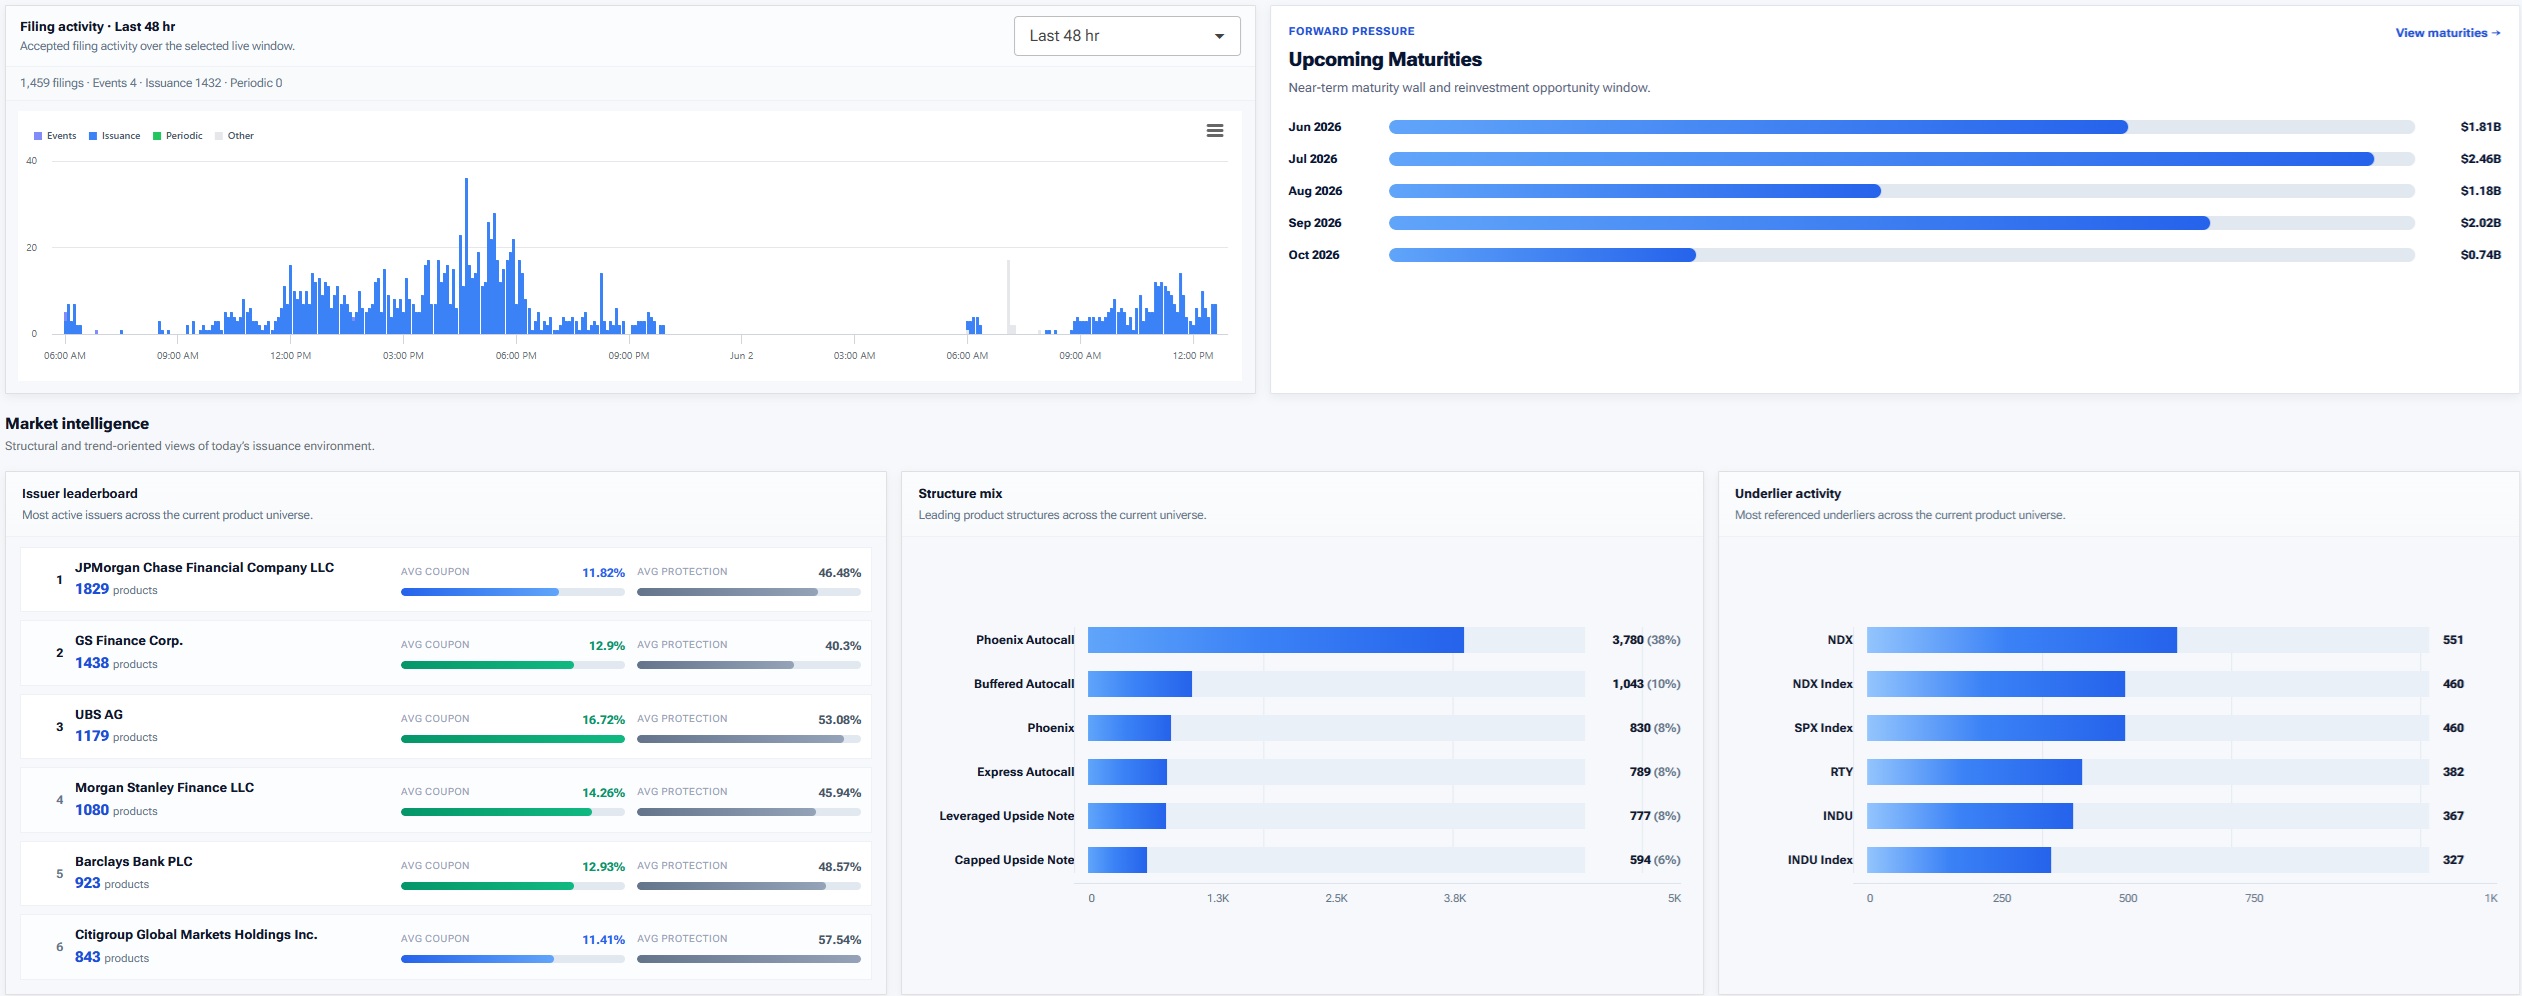Image resolution: width=2522 pixels, height=996 pixels.
Task: Open JPMorgan Chase Financial Company LLC issuer
Action: click(446, 579)
